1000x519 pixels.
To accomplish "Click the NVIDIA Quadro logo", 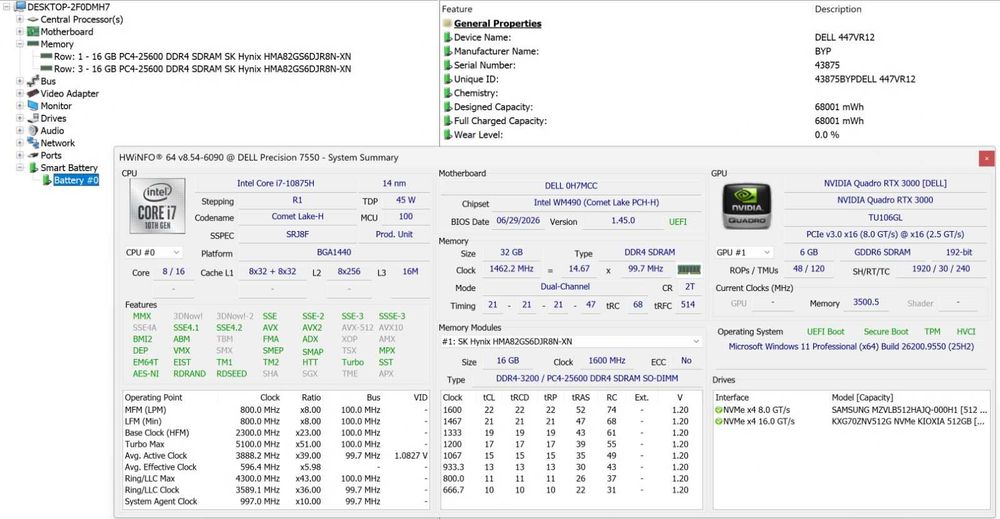I will (x=747, y=205).
